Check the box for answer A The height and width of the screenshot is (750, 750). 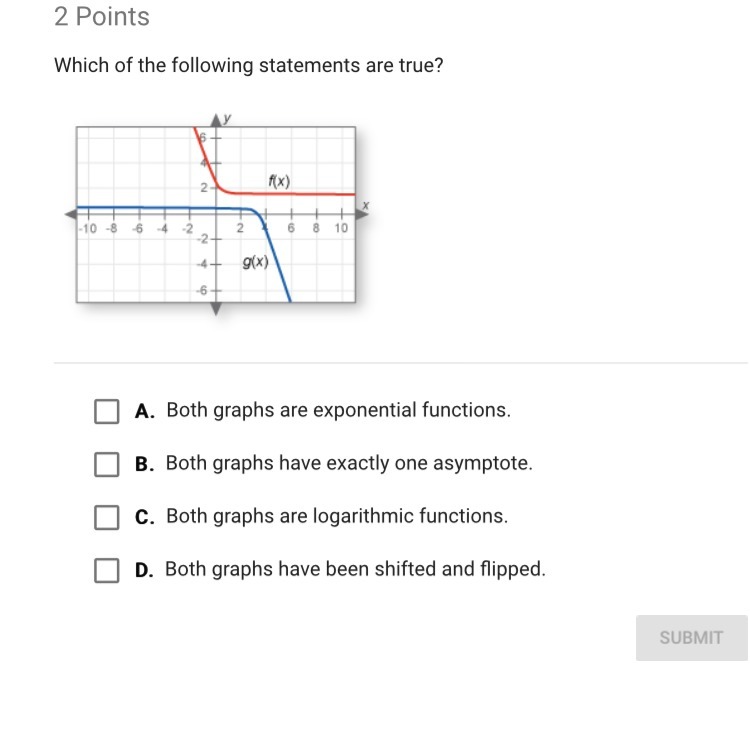[107, 411]
